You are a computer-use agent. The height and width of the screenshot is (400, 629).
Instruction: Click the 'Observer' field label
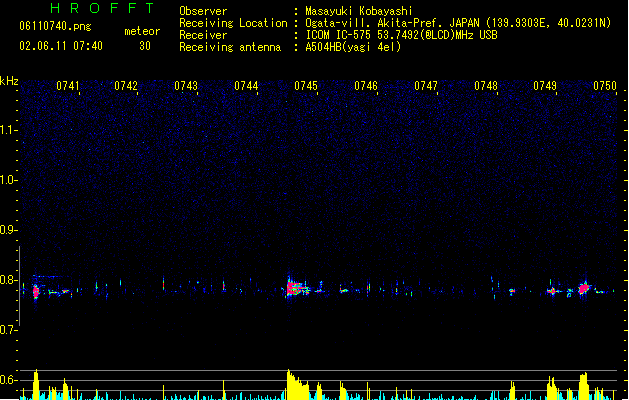tap(203, 11)
